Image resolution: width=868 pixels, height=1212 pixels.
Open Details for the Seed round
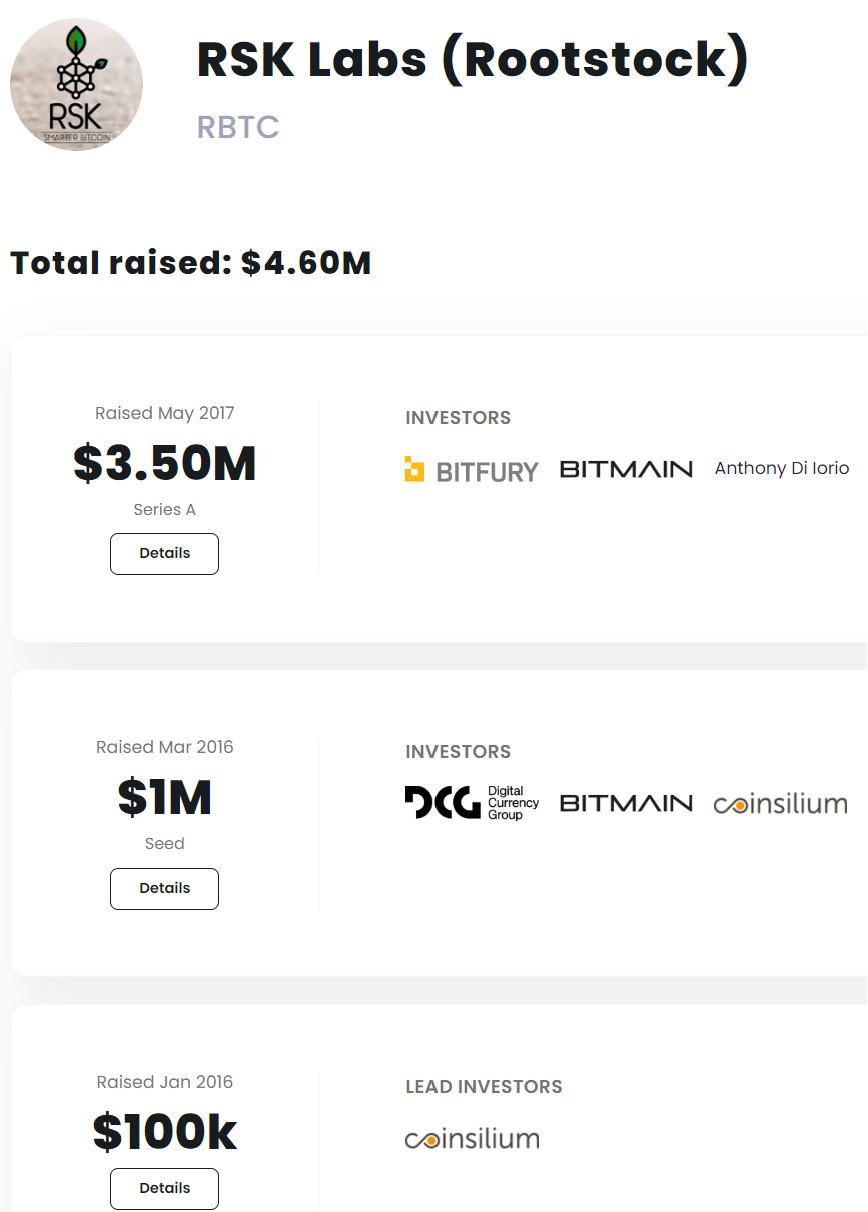click(164, 888)
